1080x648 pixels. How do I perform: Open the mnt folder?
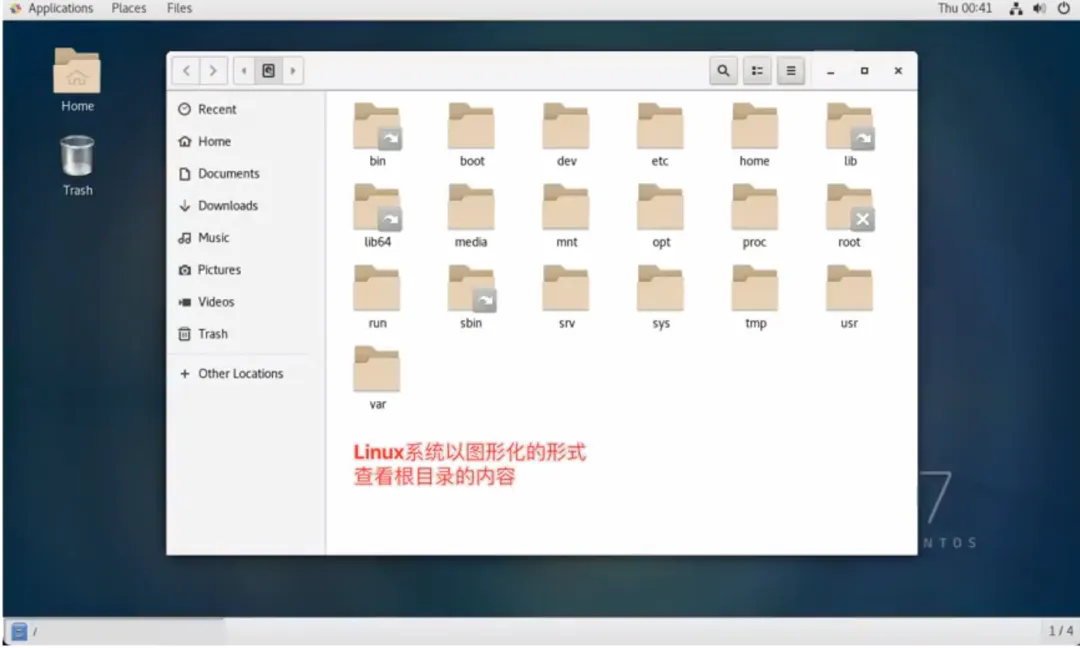click(566, 216)
